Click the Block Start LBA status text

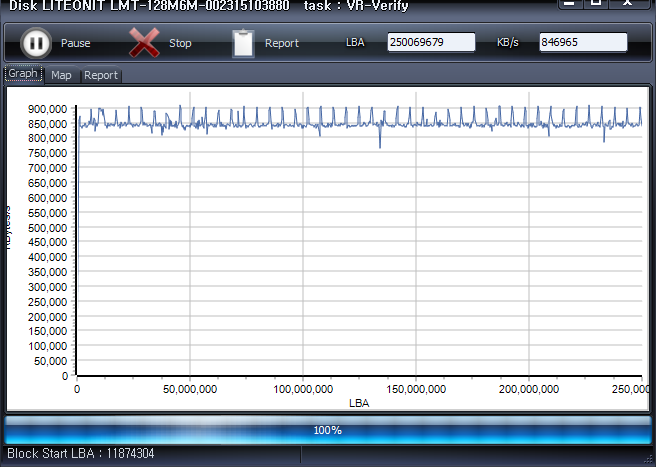(x=81, y=454)
